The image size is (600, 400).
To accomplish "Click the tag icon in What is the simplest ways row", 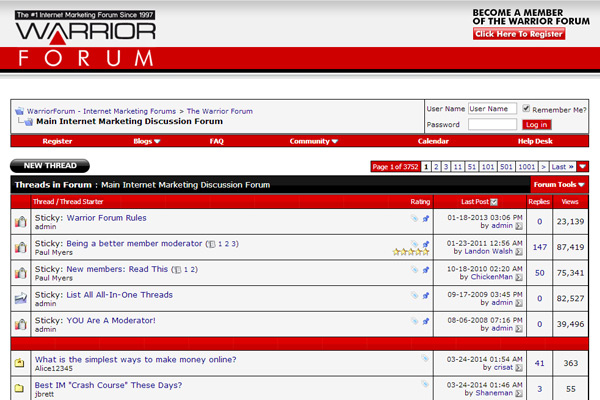I will point(425,358).
